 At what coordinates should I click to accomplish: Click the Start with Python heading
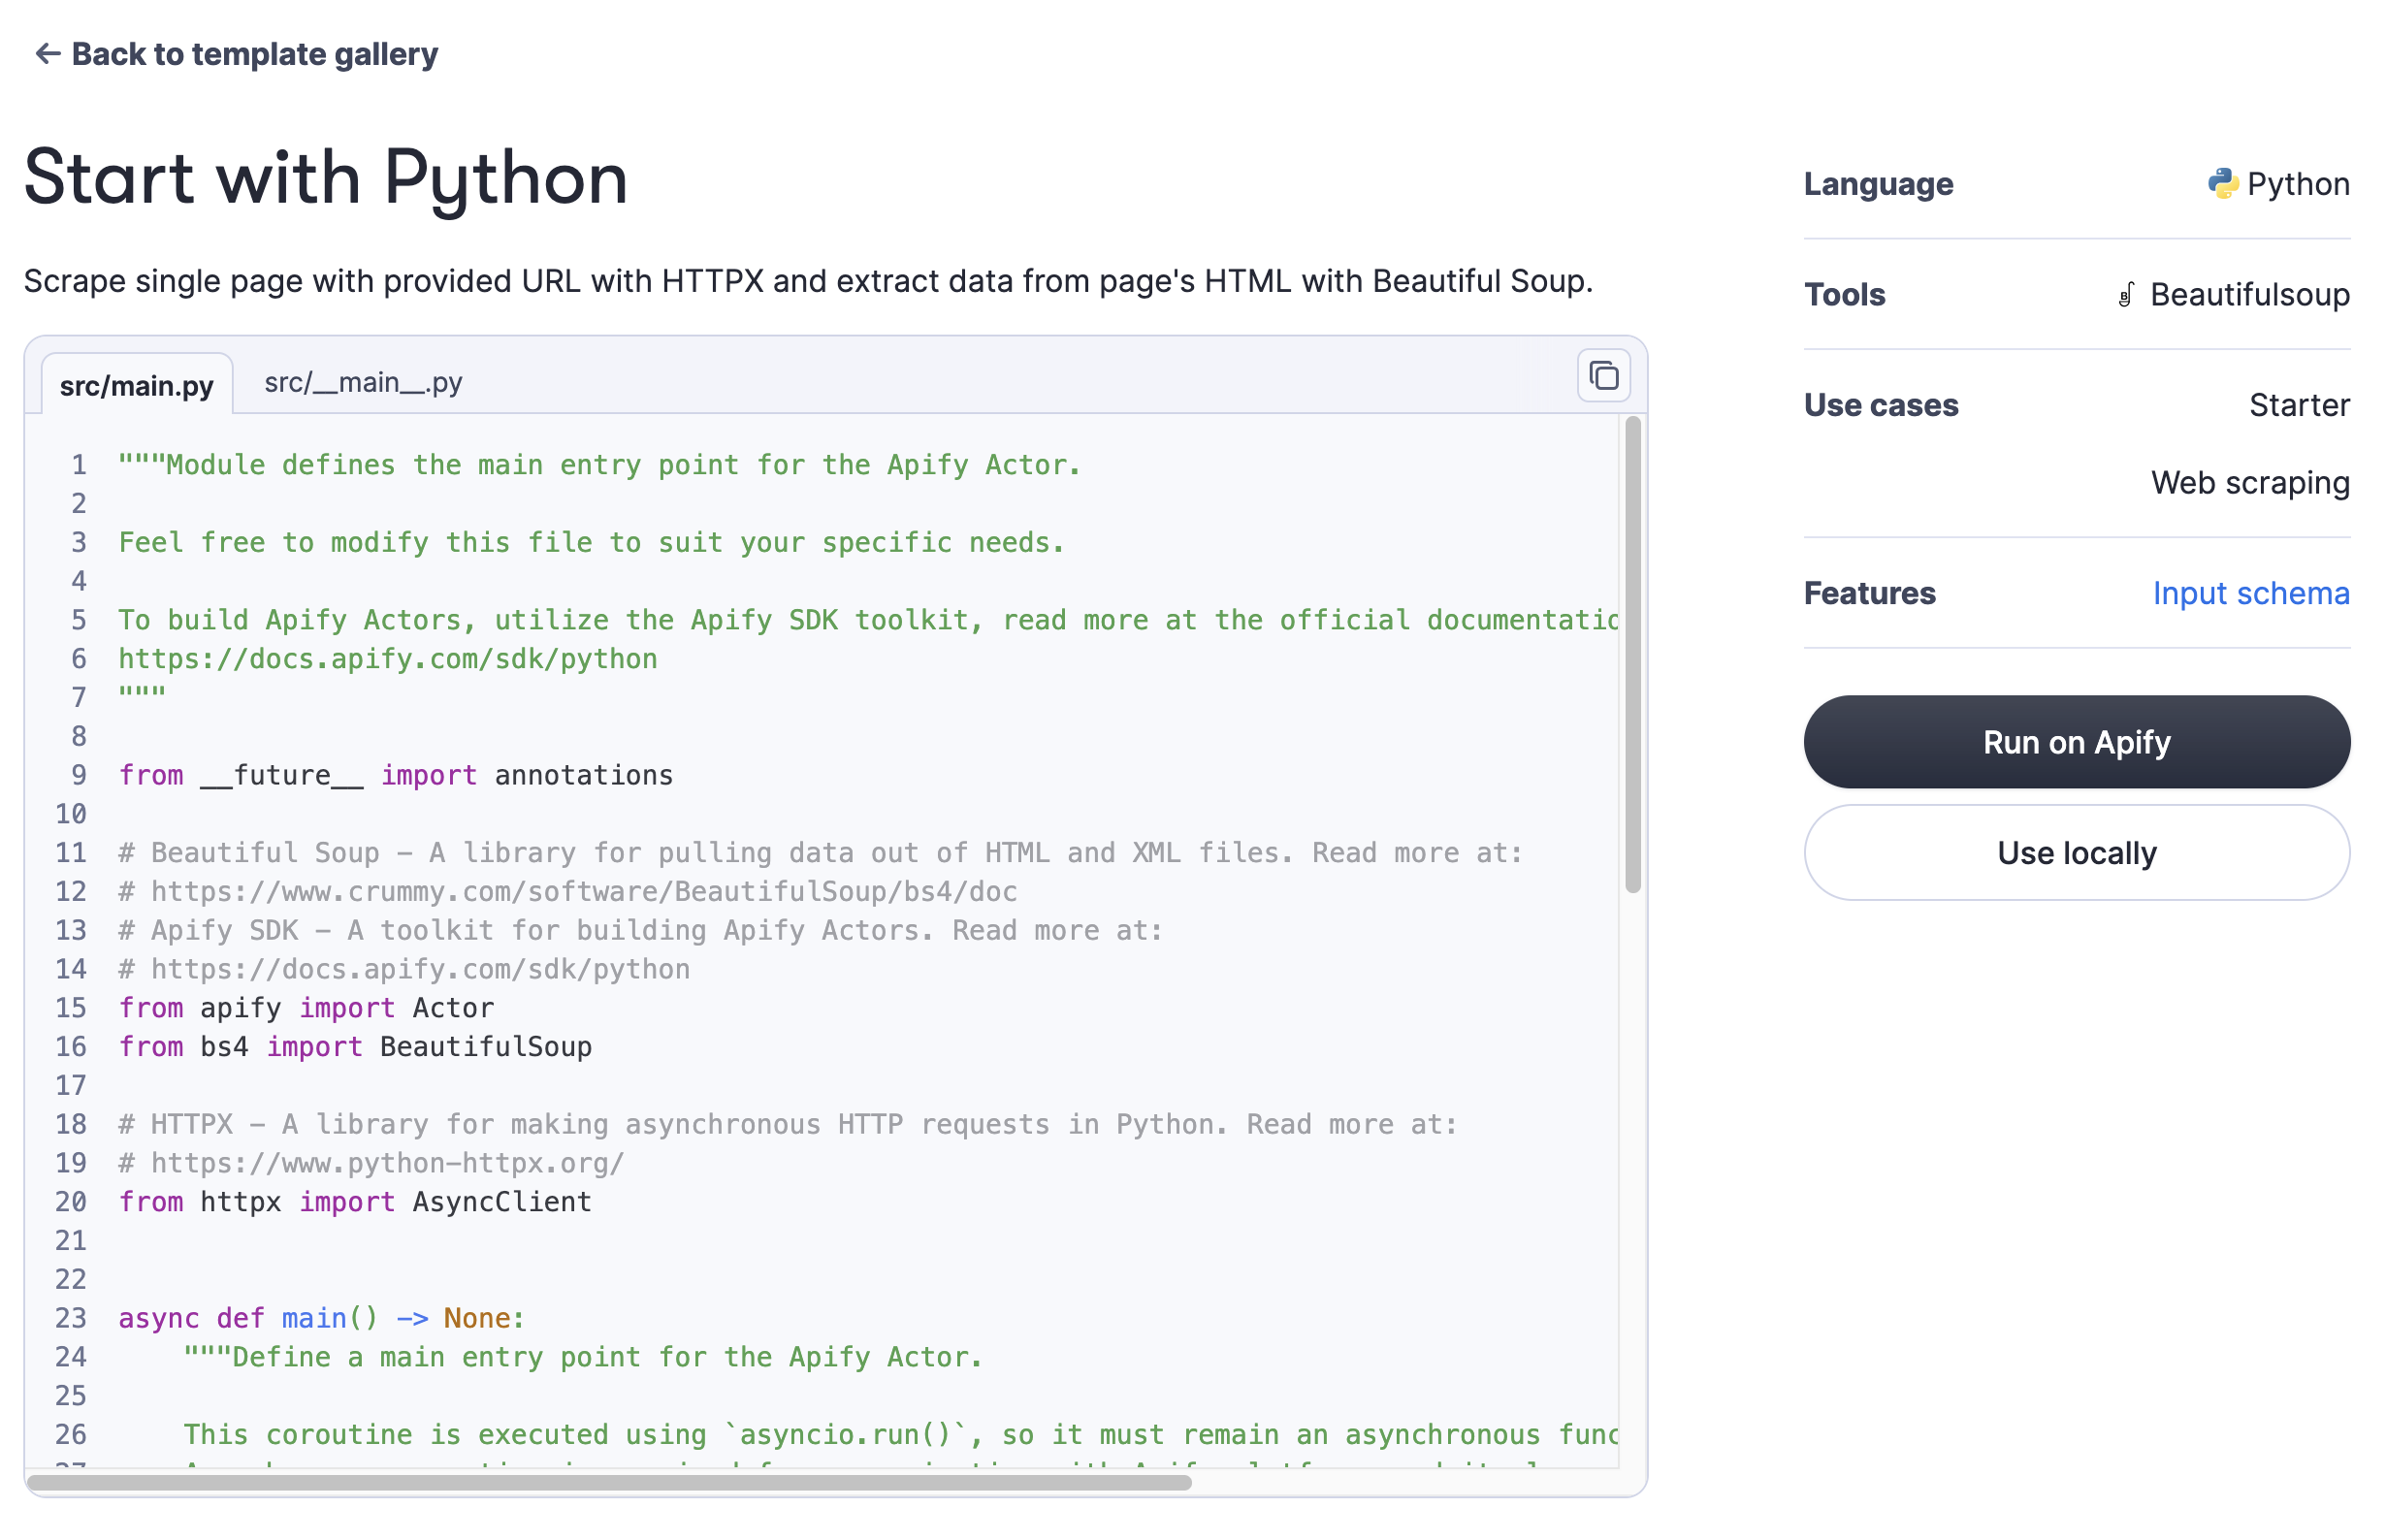pyautogui.click(x=327, y=178)
